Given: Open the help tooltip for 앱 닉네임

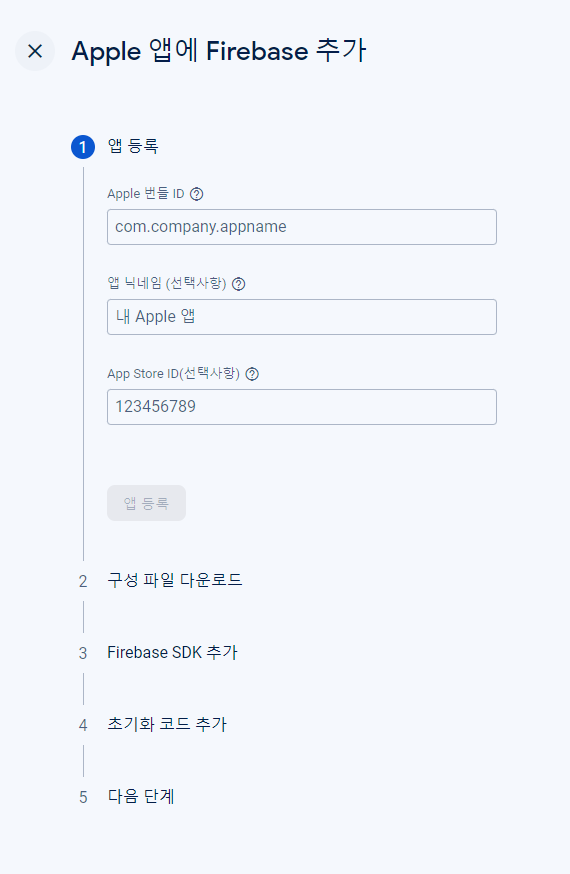Looking at the screenshot, I should pos(238,284).
